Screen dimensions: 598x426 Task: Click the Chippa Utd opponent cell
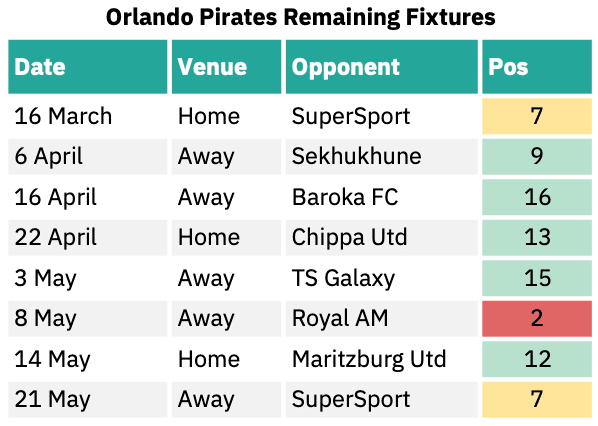pos(382,238)
